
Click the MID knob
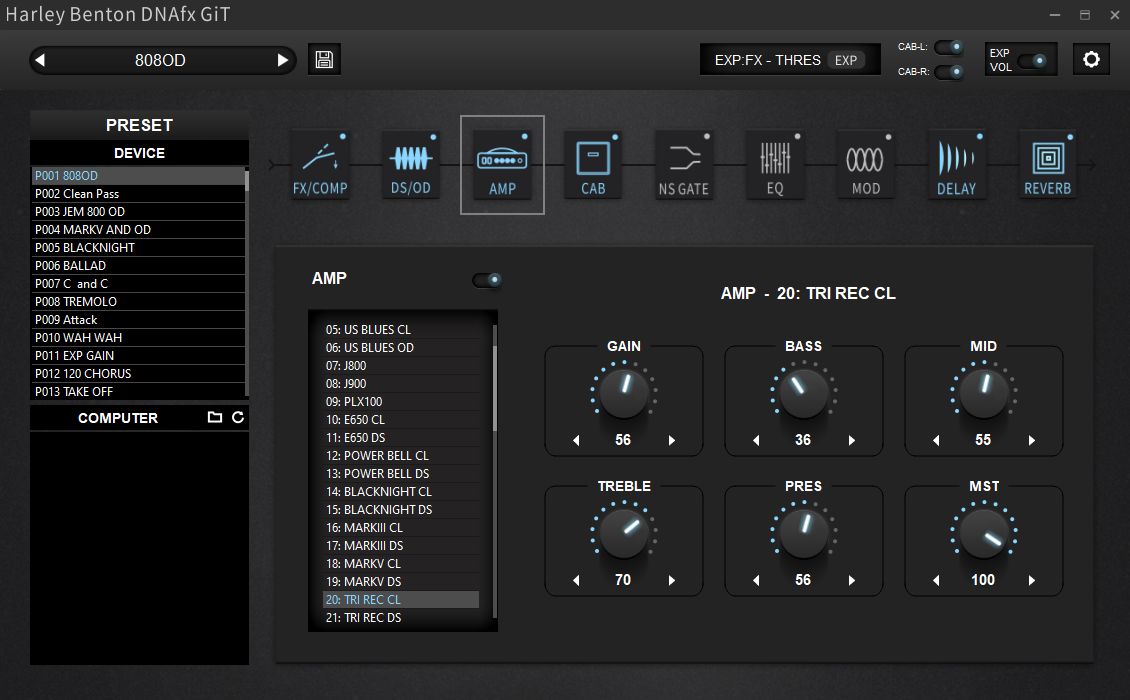(984, 393)
